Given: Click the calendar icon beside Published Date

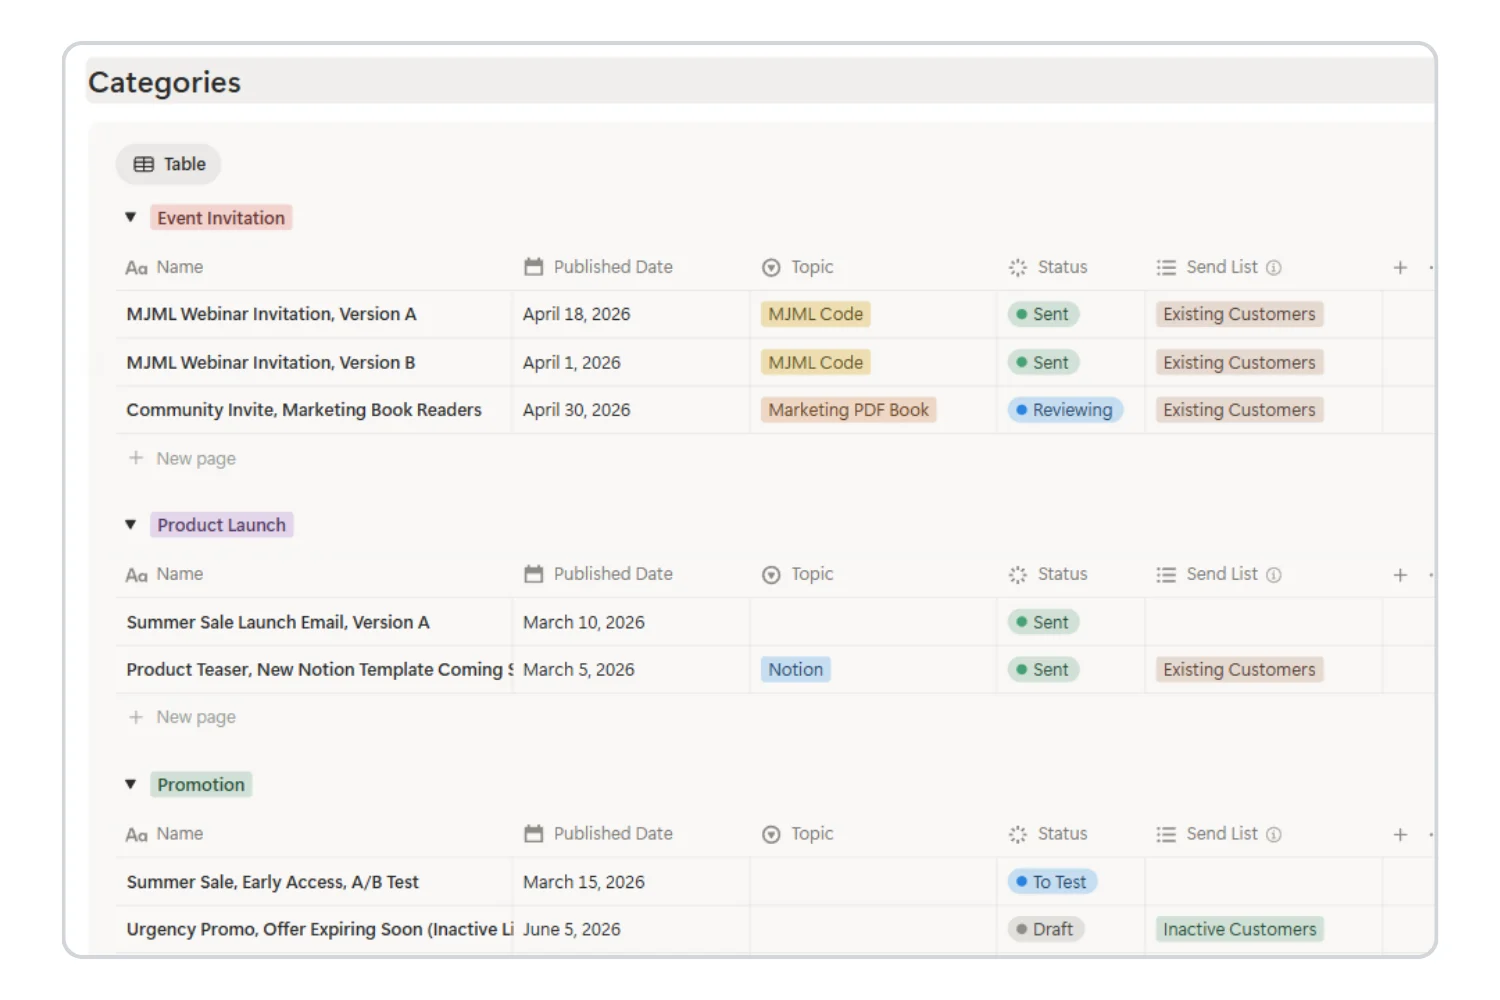Looking at the screenshot, I should [x=531, y=267].
